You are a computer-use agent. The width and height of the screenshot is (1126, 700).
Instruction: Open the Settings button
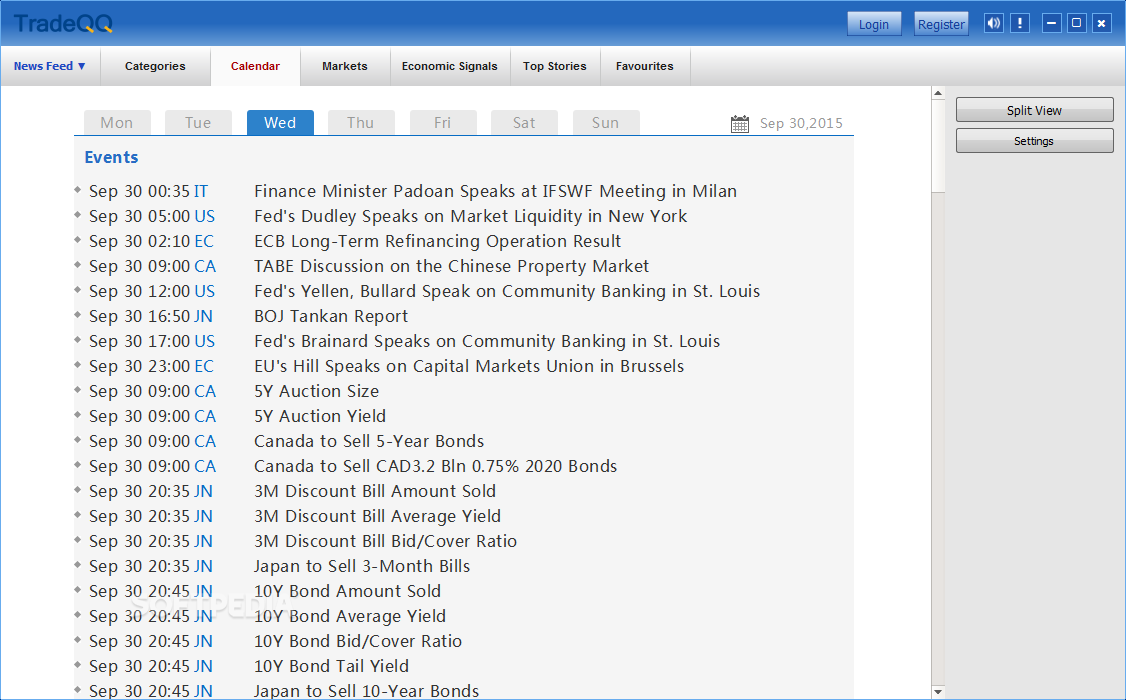1034,141
